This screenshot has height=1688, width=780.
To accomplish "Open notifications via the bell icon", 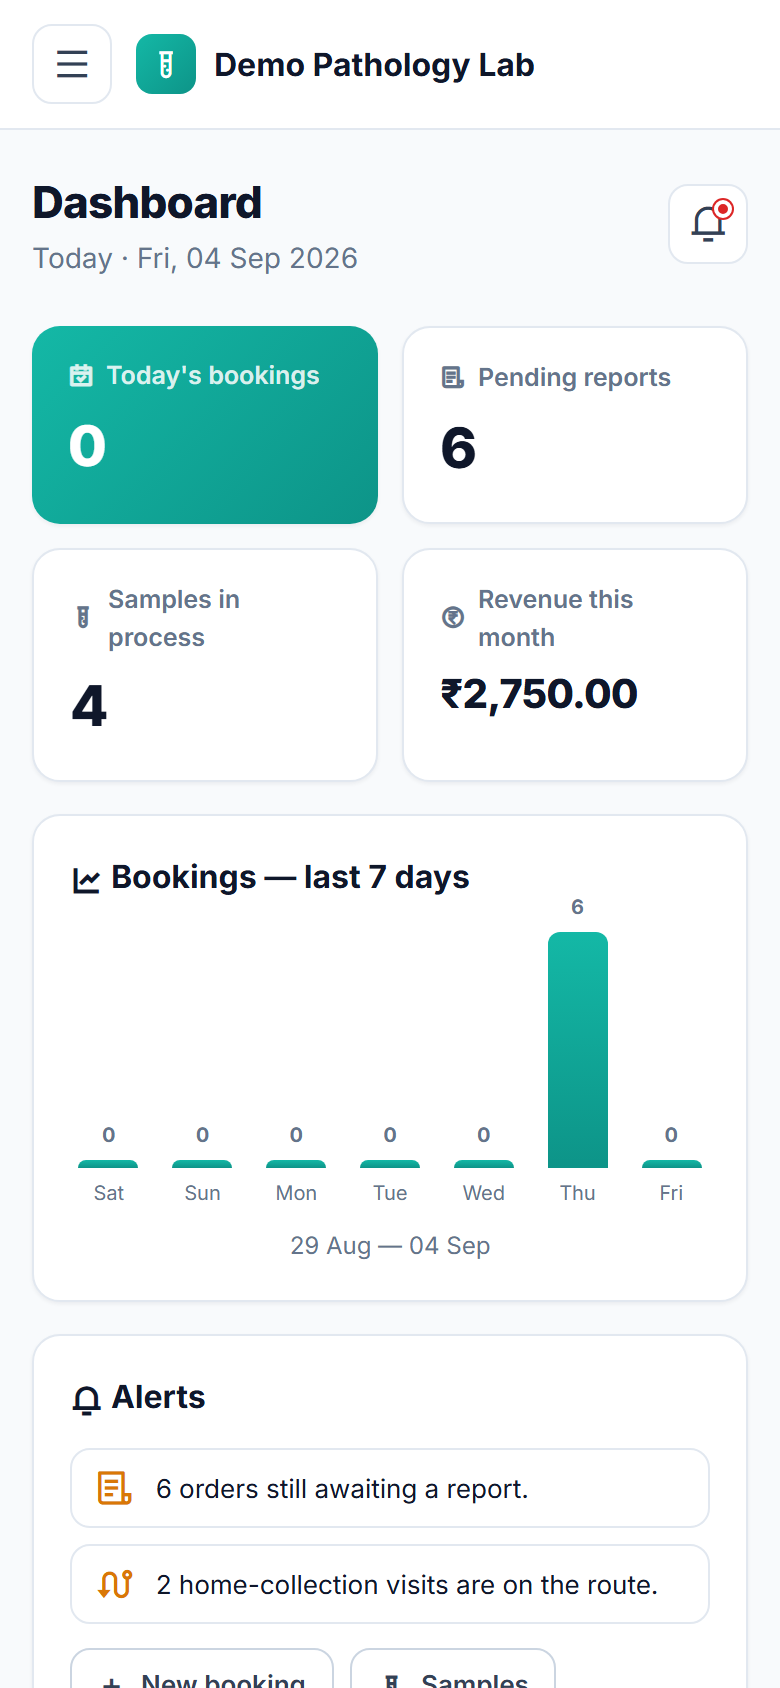I will (x=708, y=224).
